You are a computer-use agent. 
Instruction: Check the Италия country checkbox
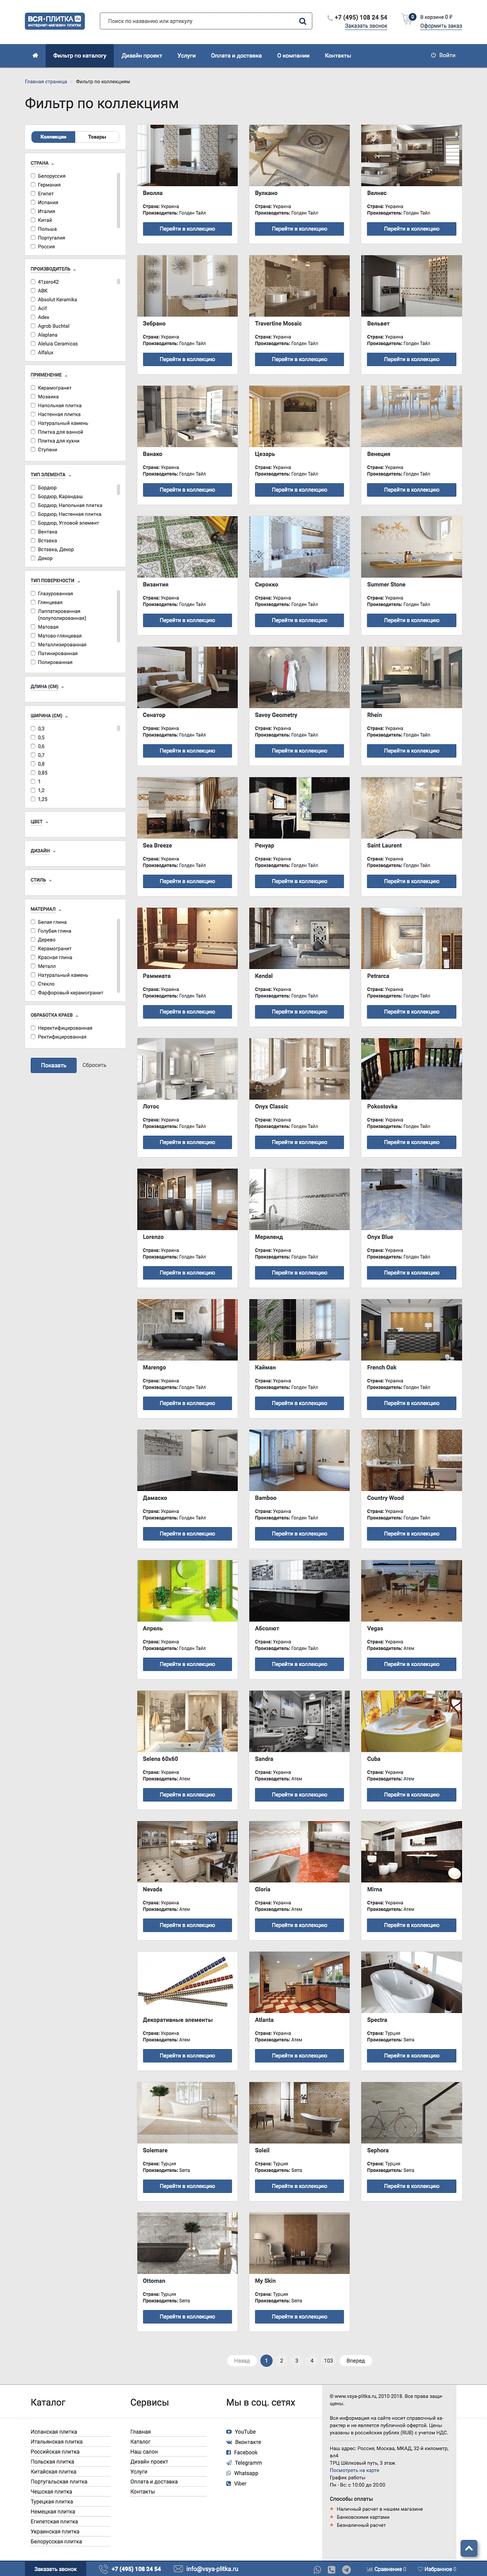[x=33, y=211]
